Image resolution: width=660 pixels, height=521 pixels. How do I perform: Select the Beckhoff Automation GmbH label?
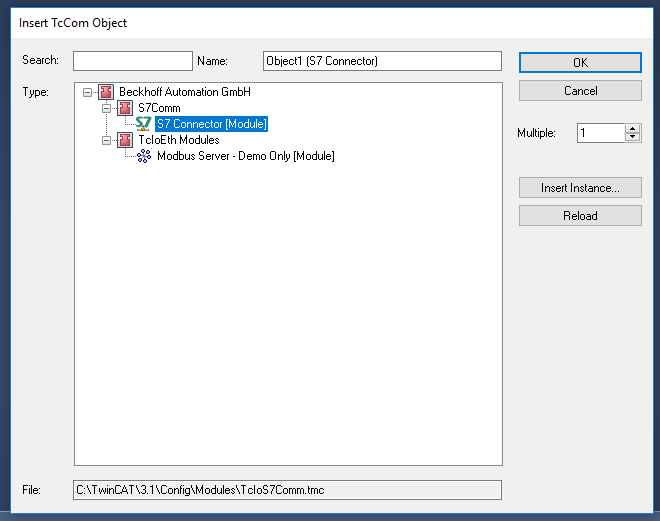tap(185, 92)
